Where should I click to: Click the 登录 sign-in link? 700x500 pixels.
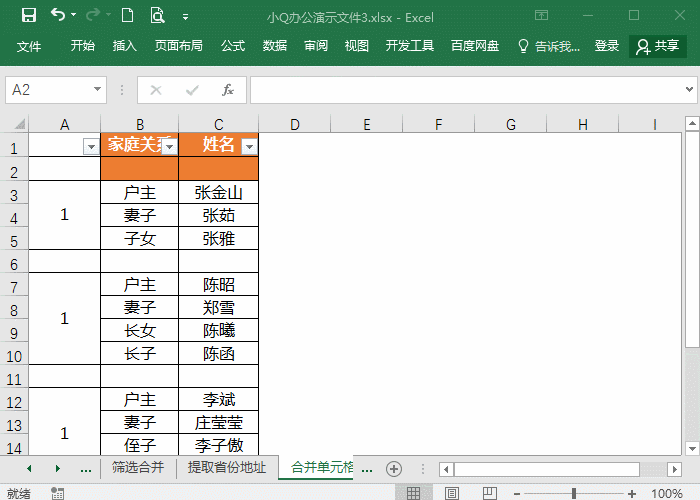pyautogui.click(x=607, y=46)
